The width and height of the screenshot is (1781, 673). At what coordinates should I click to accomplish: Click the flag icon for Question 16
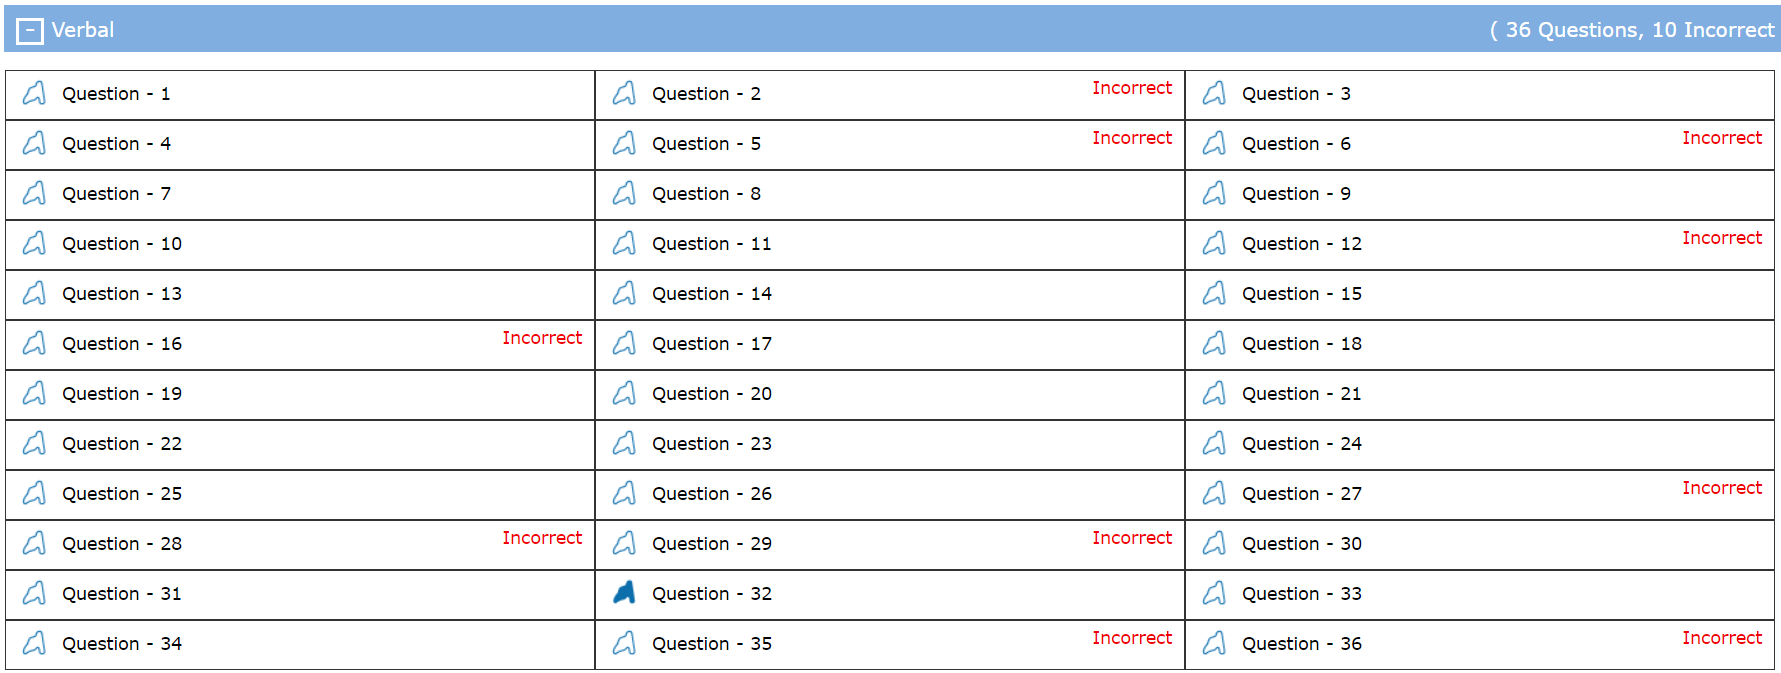pos(34,343)
